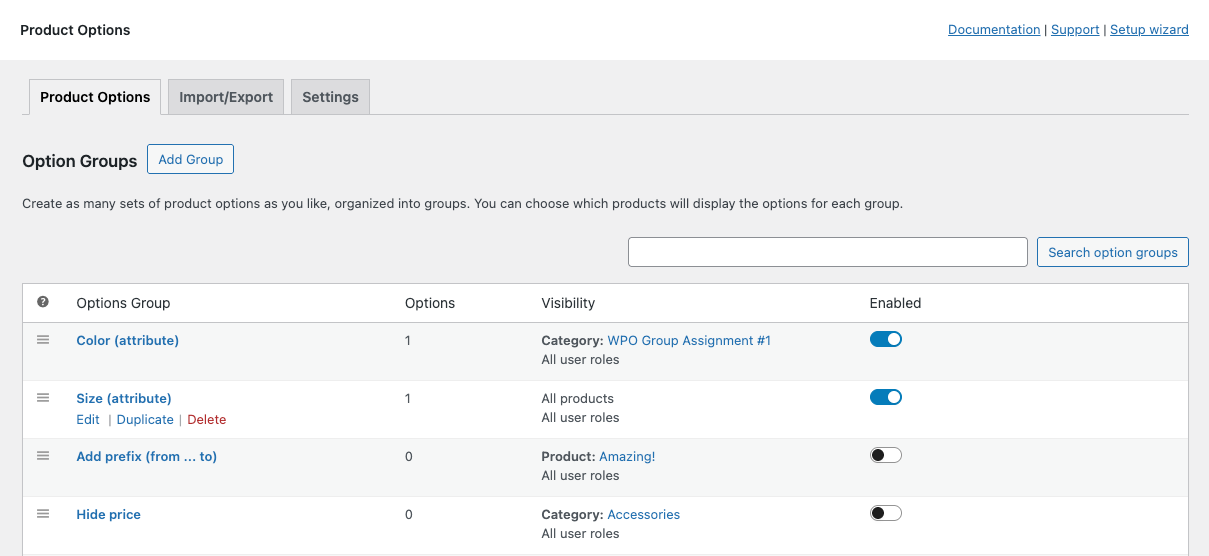Open WPO Group Assignment #1 category link
1209x556 pixels.
click(x=689, y=341)
